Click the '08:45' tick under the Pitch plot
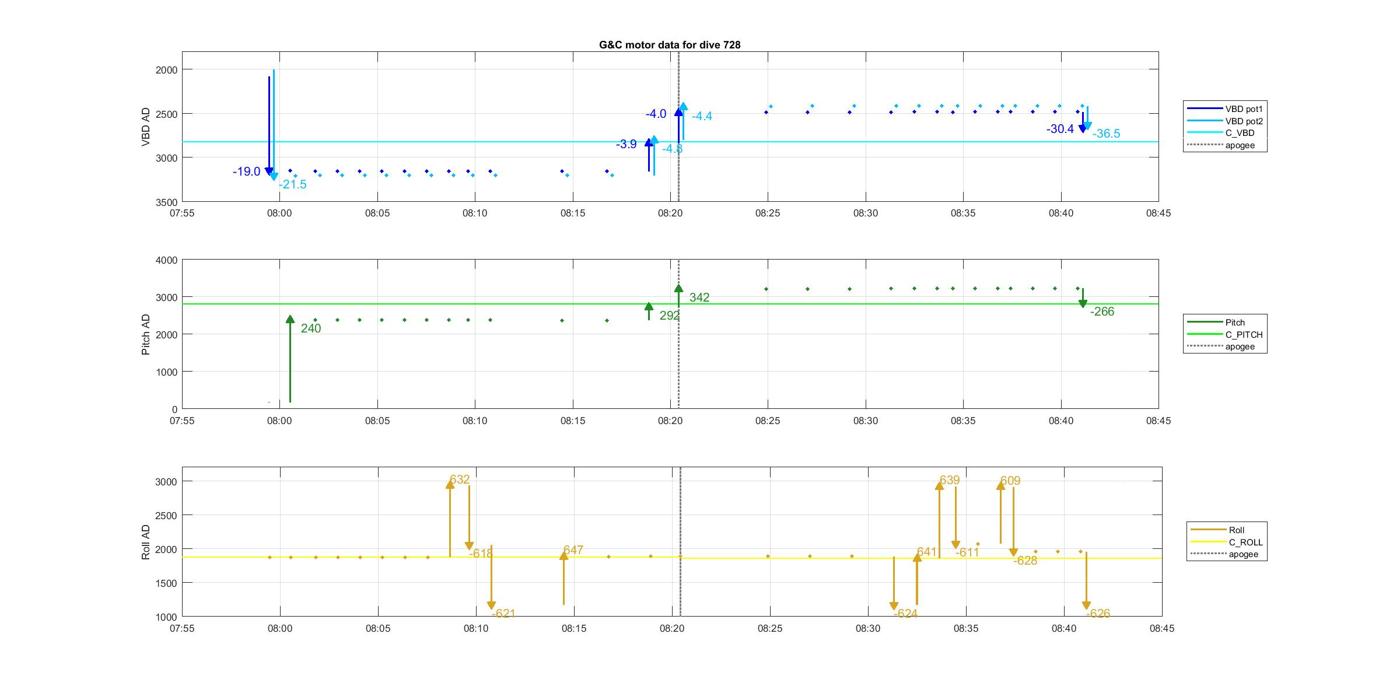The width and height of the screenshot is (1400, 693). click(1158, 421)
